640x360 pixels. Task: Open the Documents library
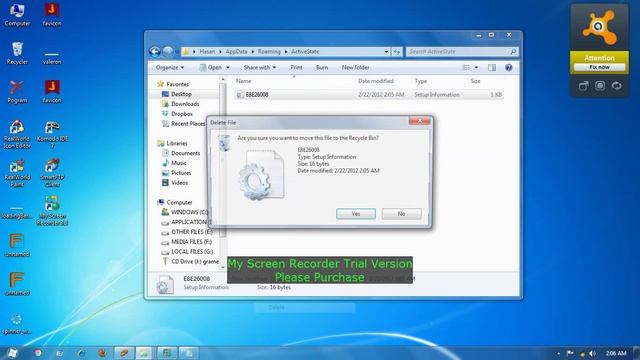185,153
